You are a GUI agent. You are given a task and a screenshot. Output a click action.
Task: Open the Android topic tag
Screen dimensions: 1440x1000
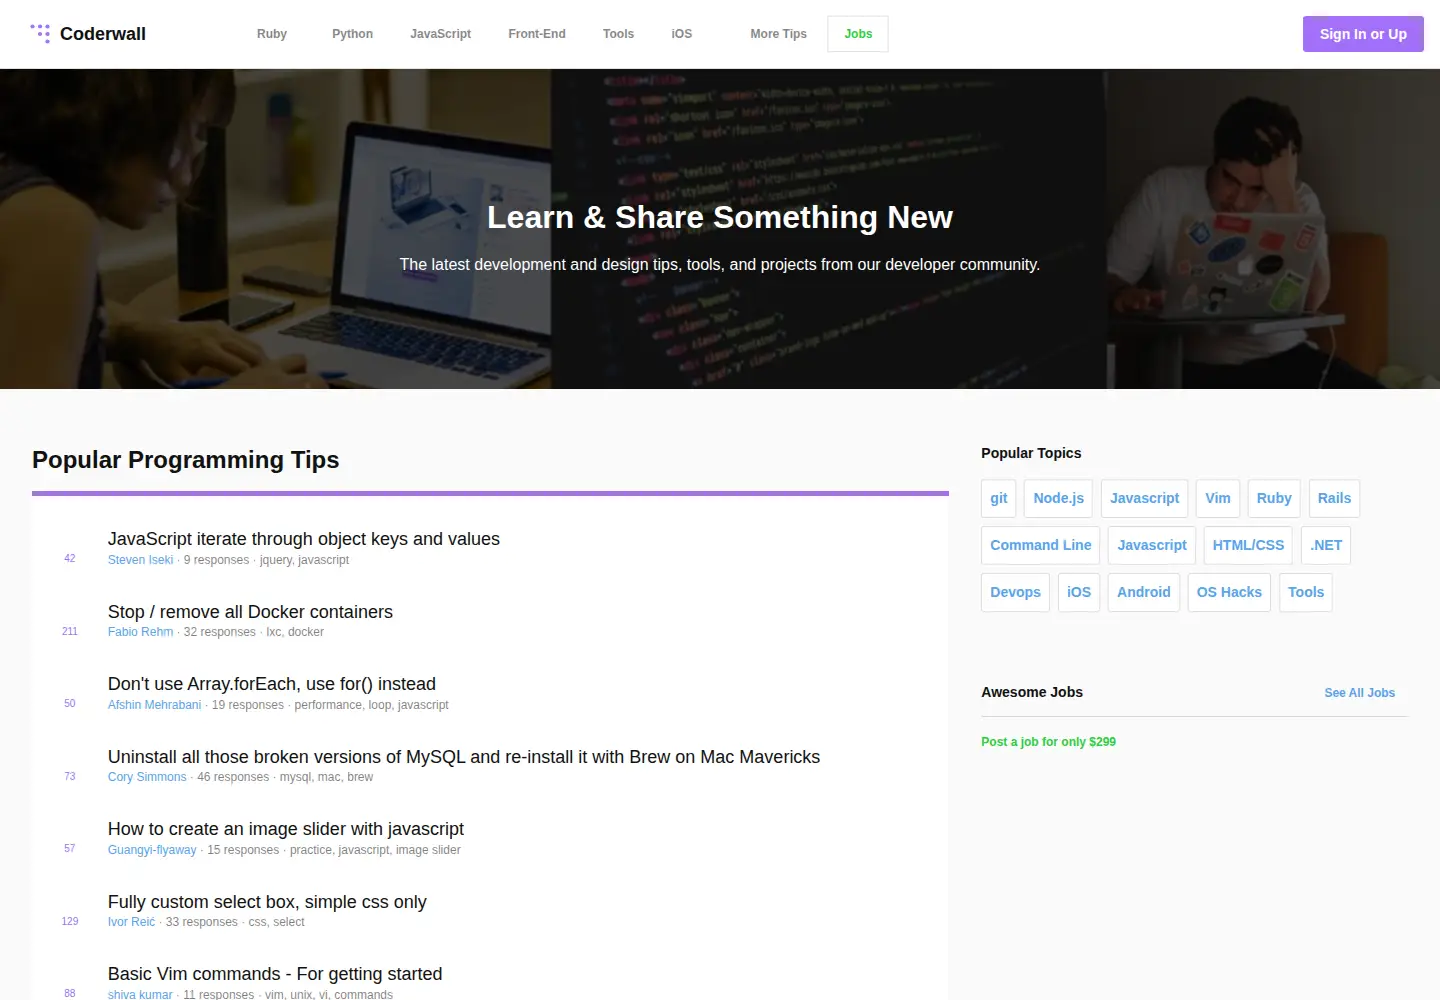click(1144, 592)
